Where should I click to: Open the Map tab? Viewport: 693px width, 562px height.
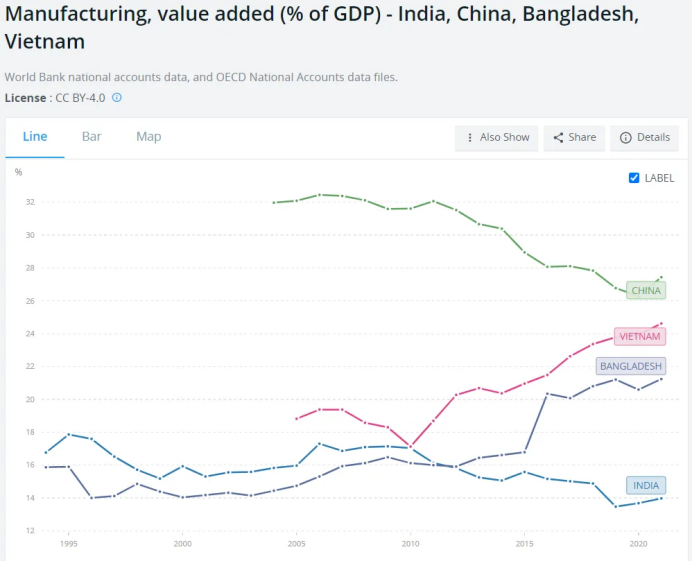(x=148, y=137)
